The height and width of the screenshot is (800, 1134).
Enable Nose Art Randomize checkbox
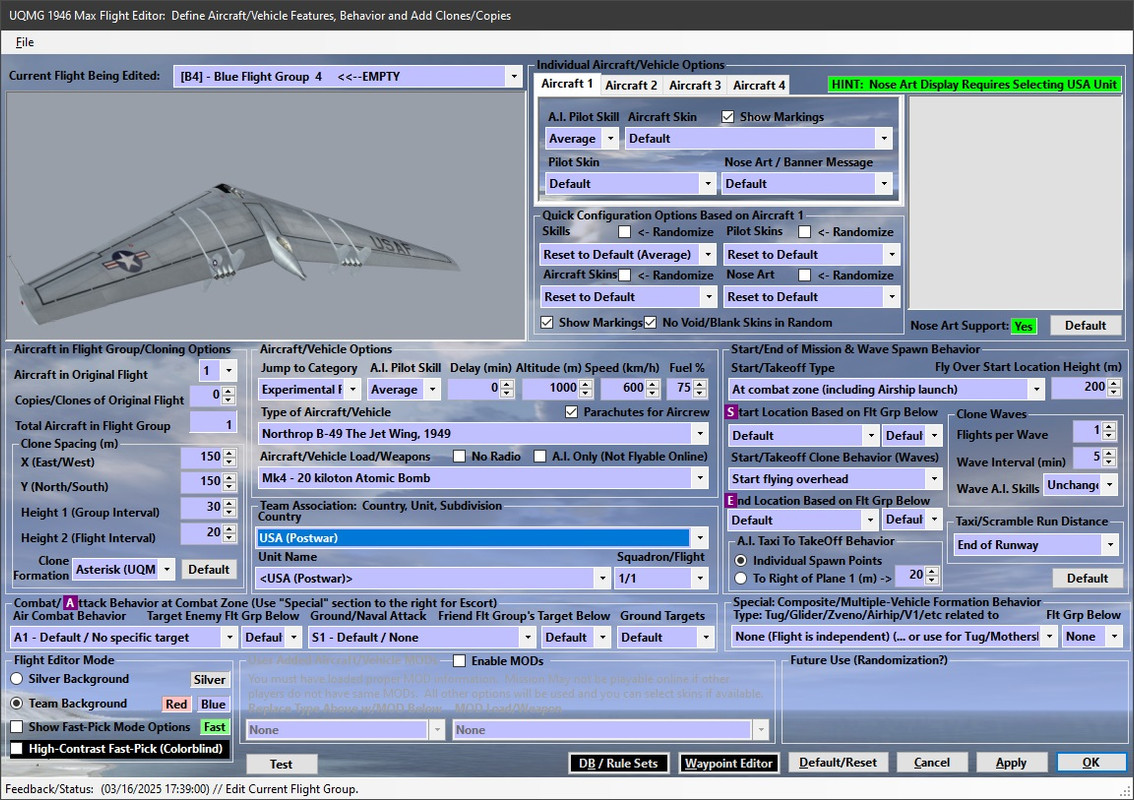point(804,275)
